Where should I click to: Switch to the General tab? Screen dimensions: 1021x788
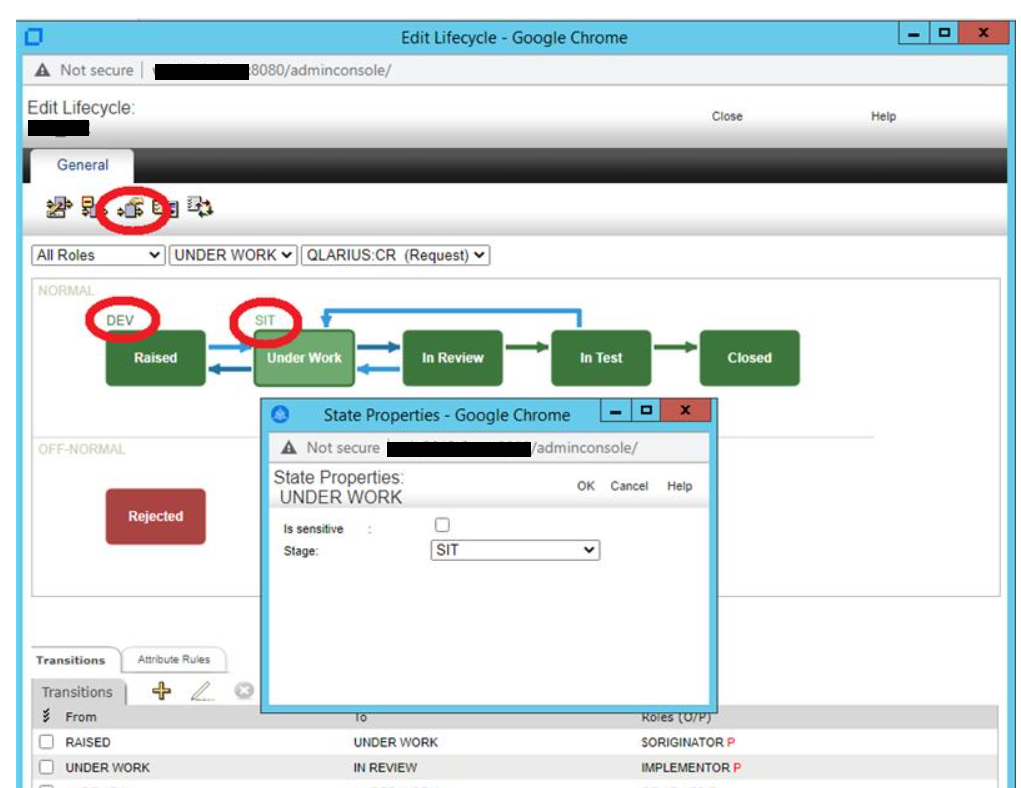tap(83, 165)
